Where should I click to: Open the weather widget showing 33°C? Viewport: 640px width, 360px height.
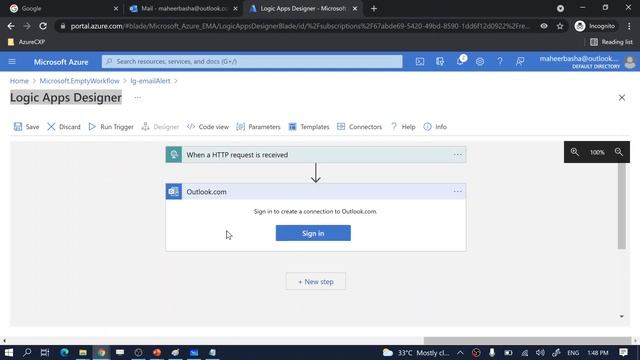point(416,353)
